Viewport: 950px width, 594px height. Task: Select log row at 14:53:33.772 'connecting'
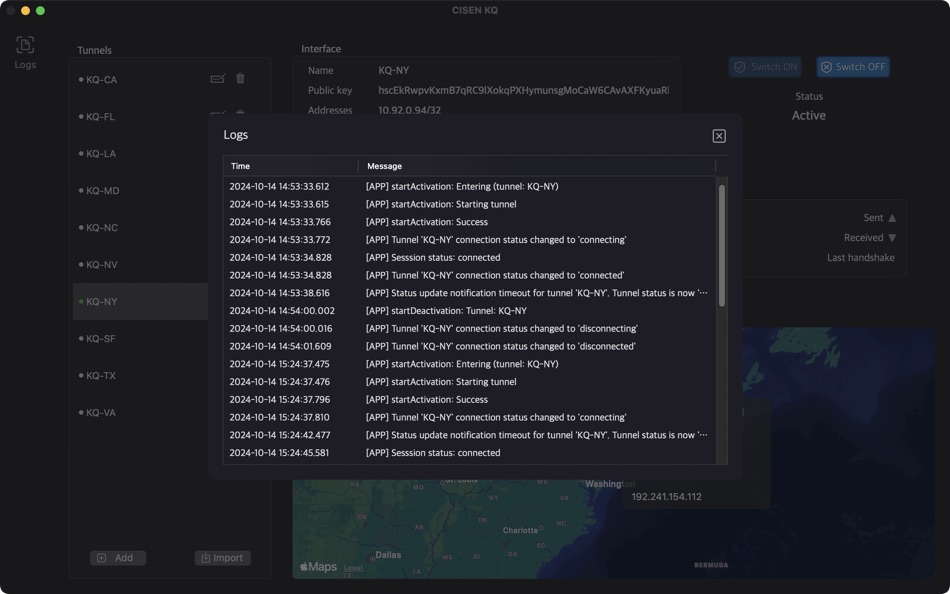coord(470,239)
